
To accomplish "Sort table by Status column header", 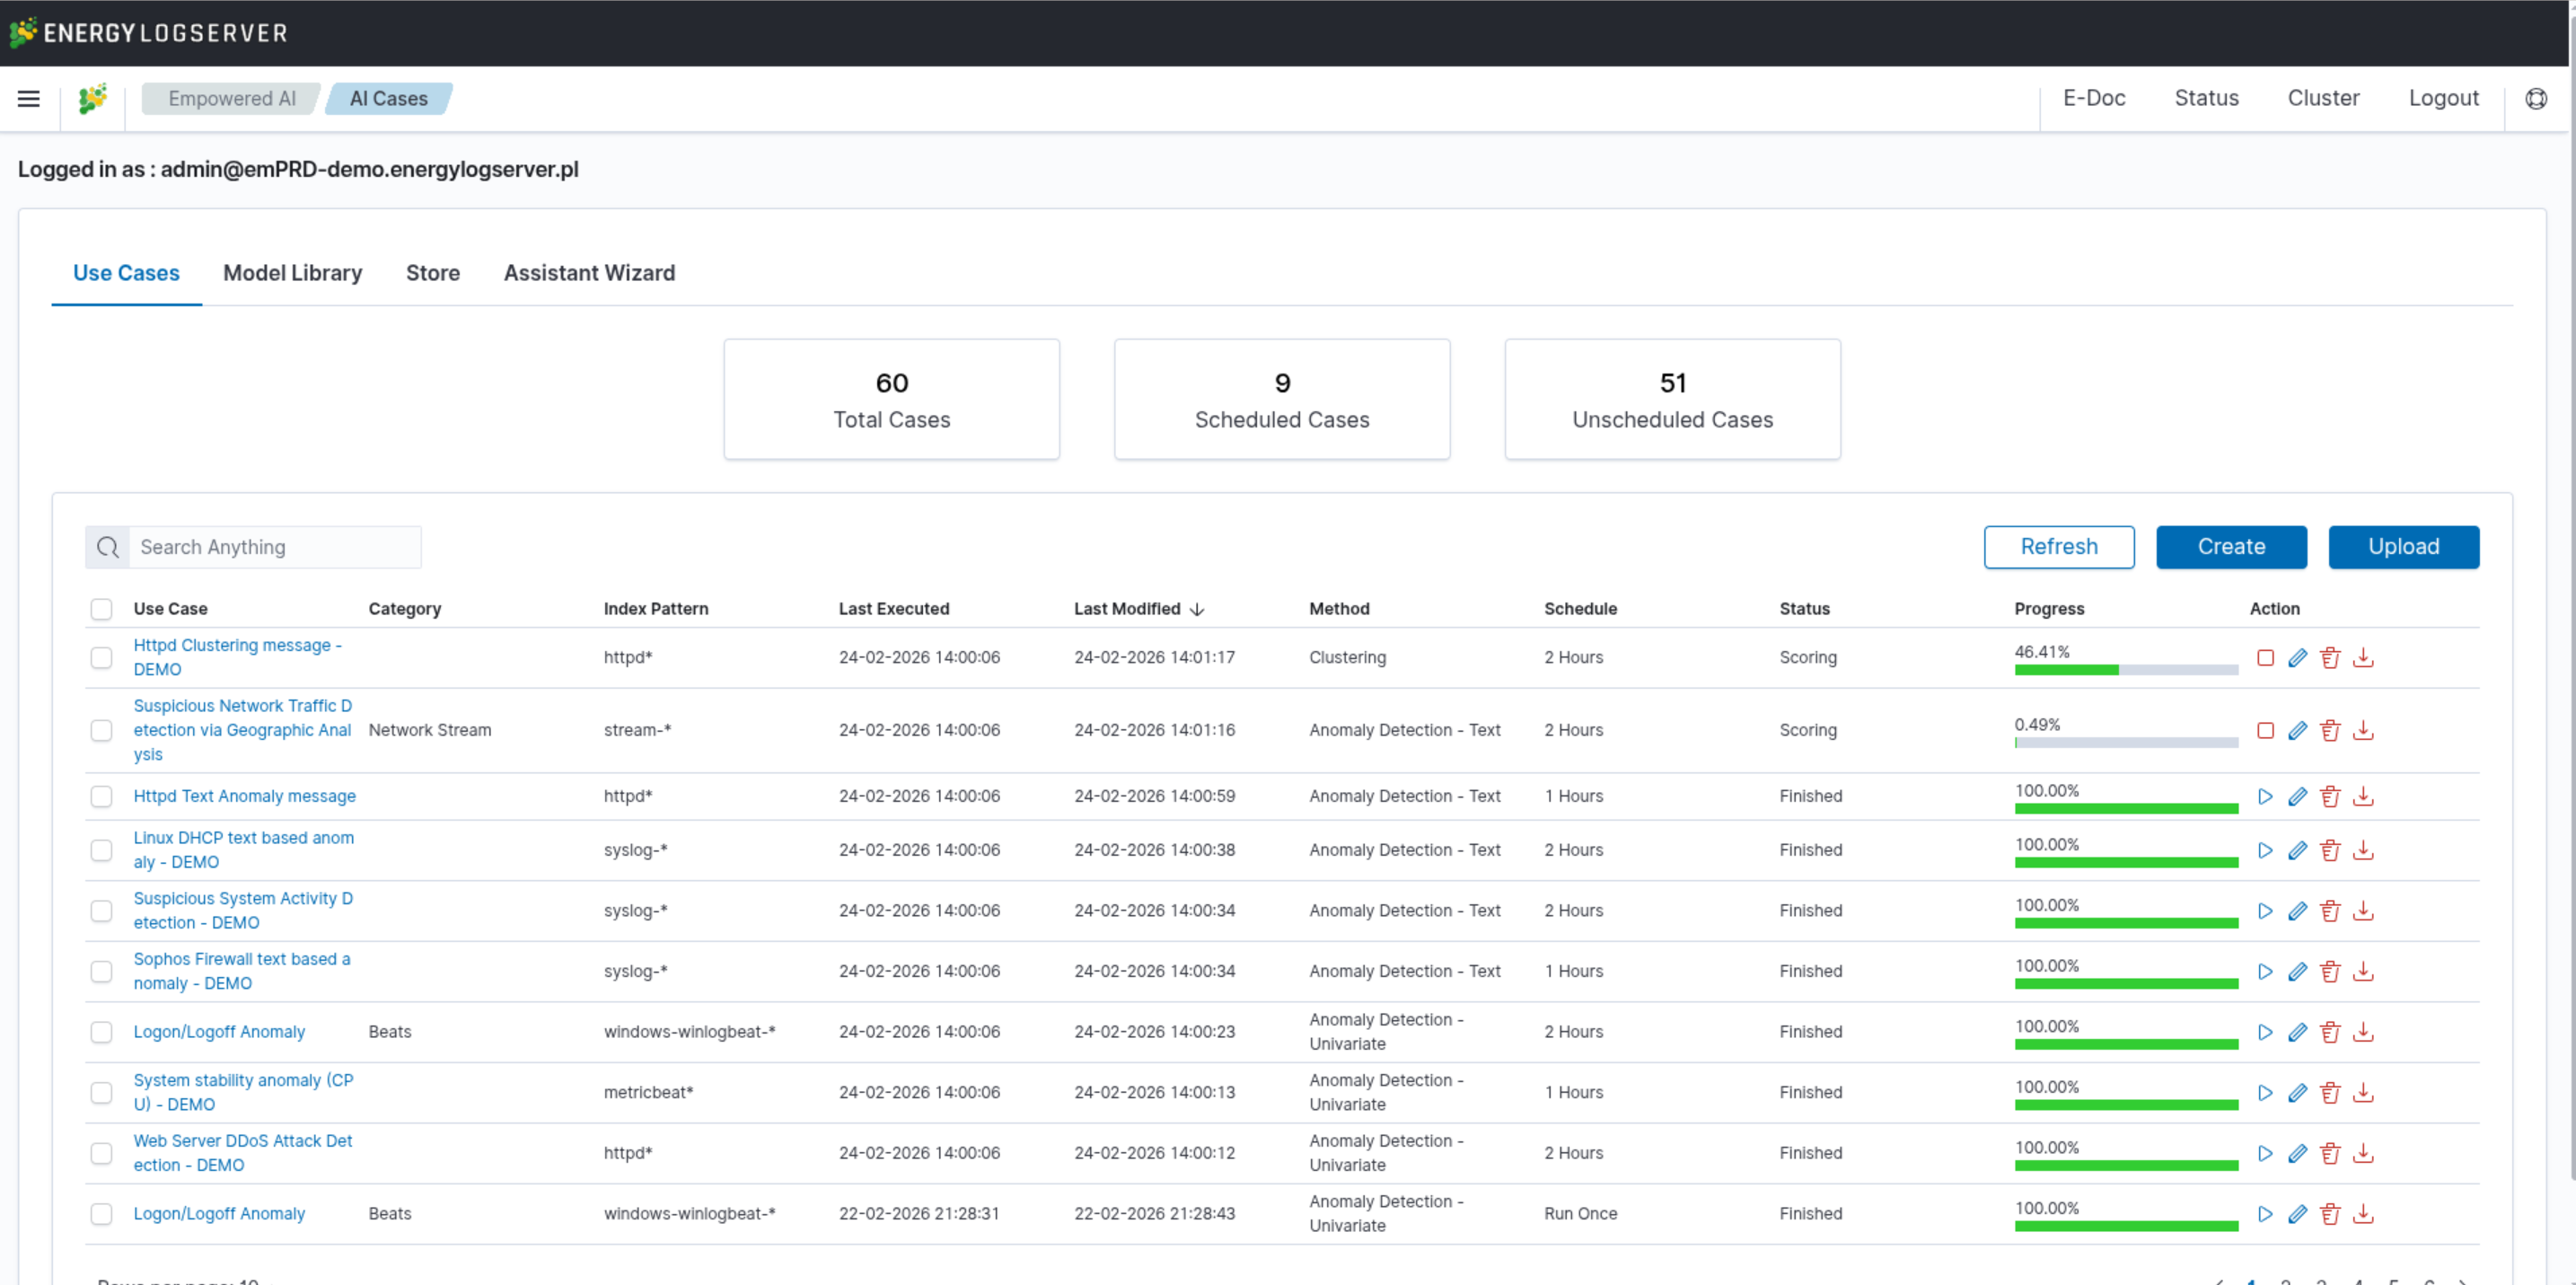I will [x=1804, y=609].
